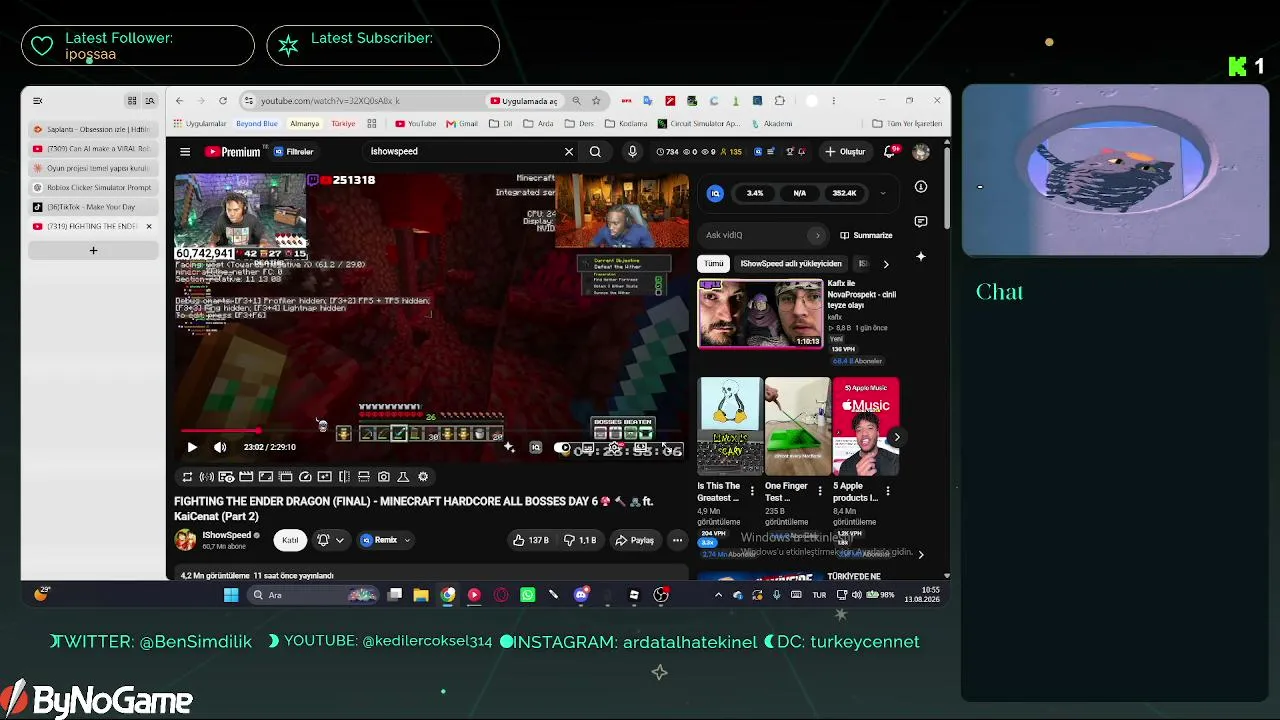Bookmark this page with the star icon
The width and height of the screenshot is (1280, 720).
(x=596, y=101)
